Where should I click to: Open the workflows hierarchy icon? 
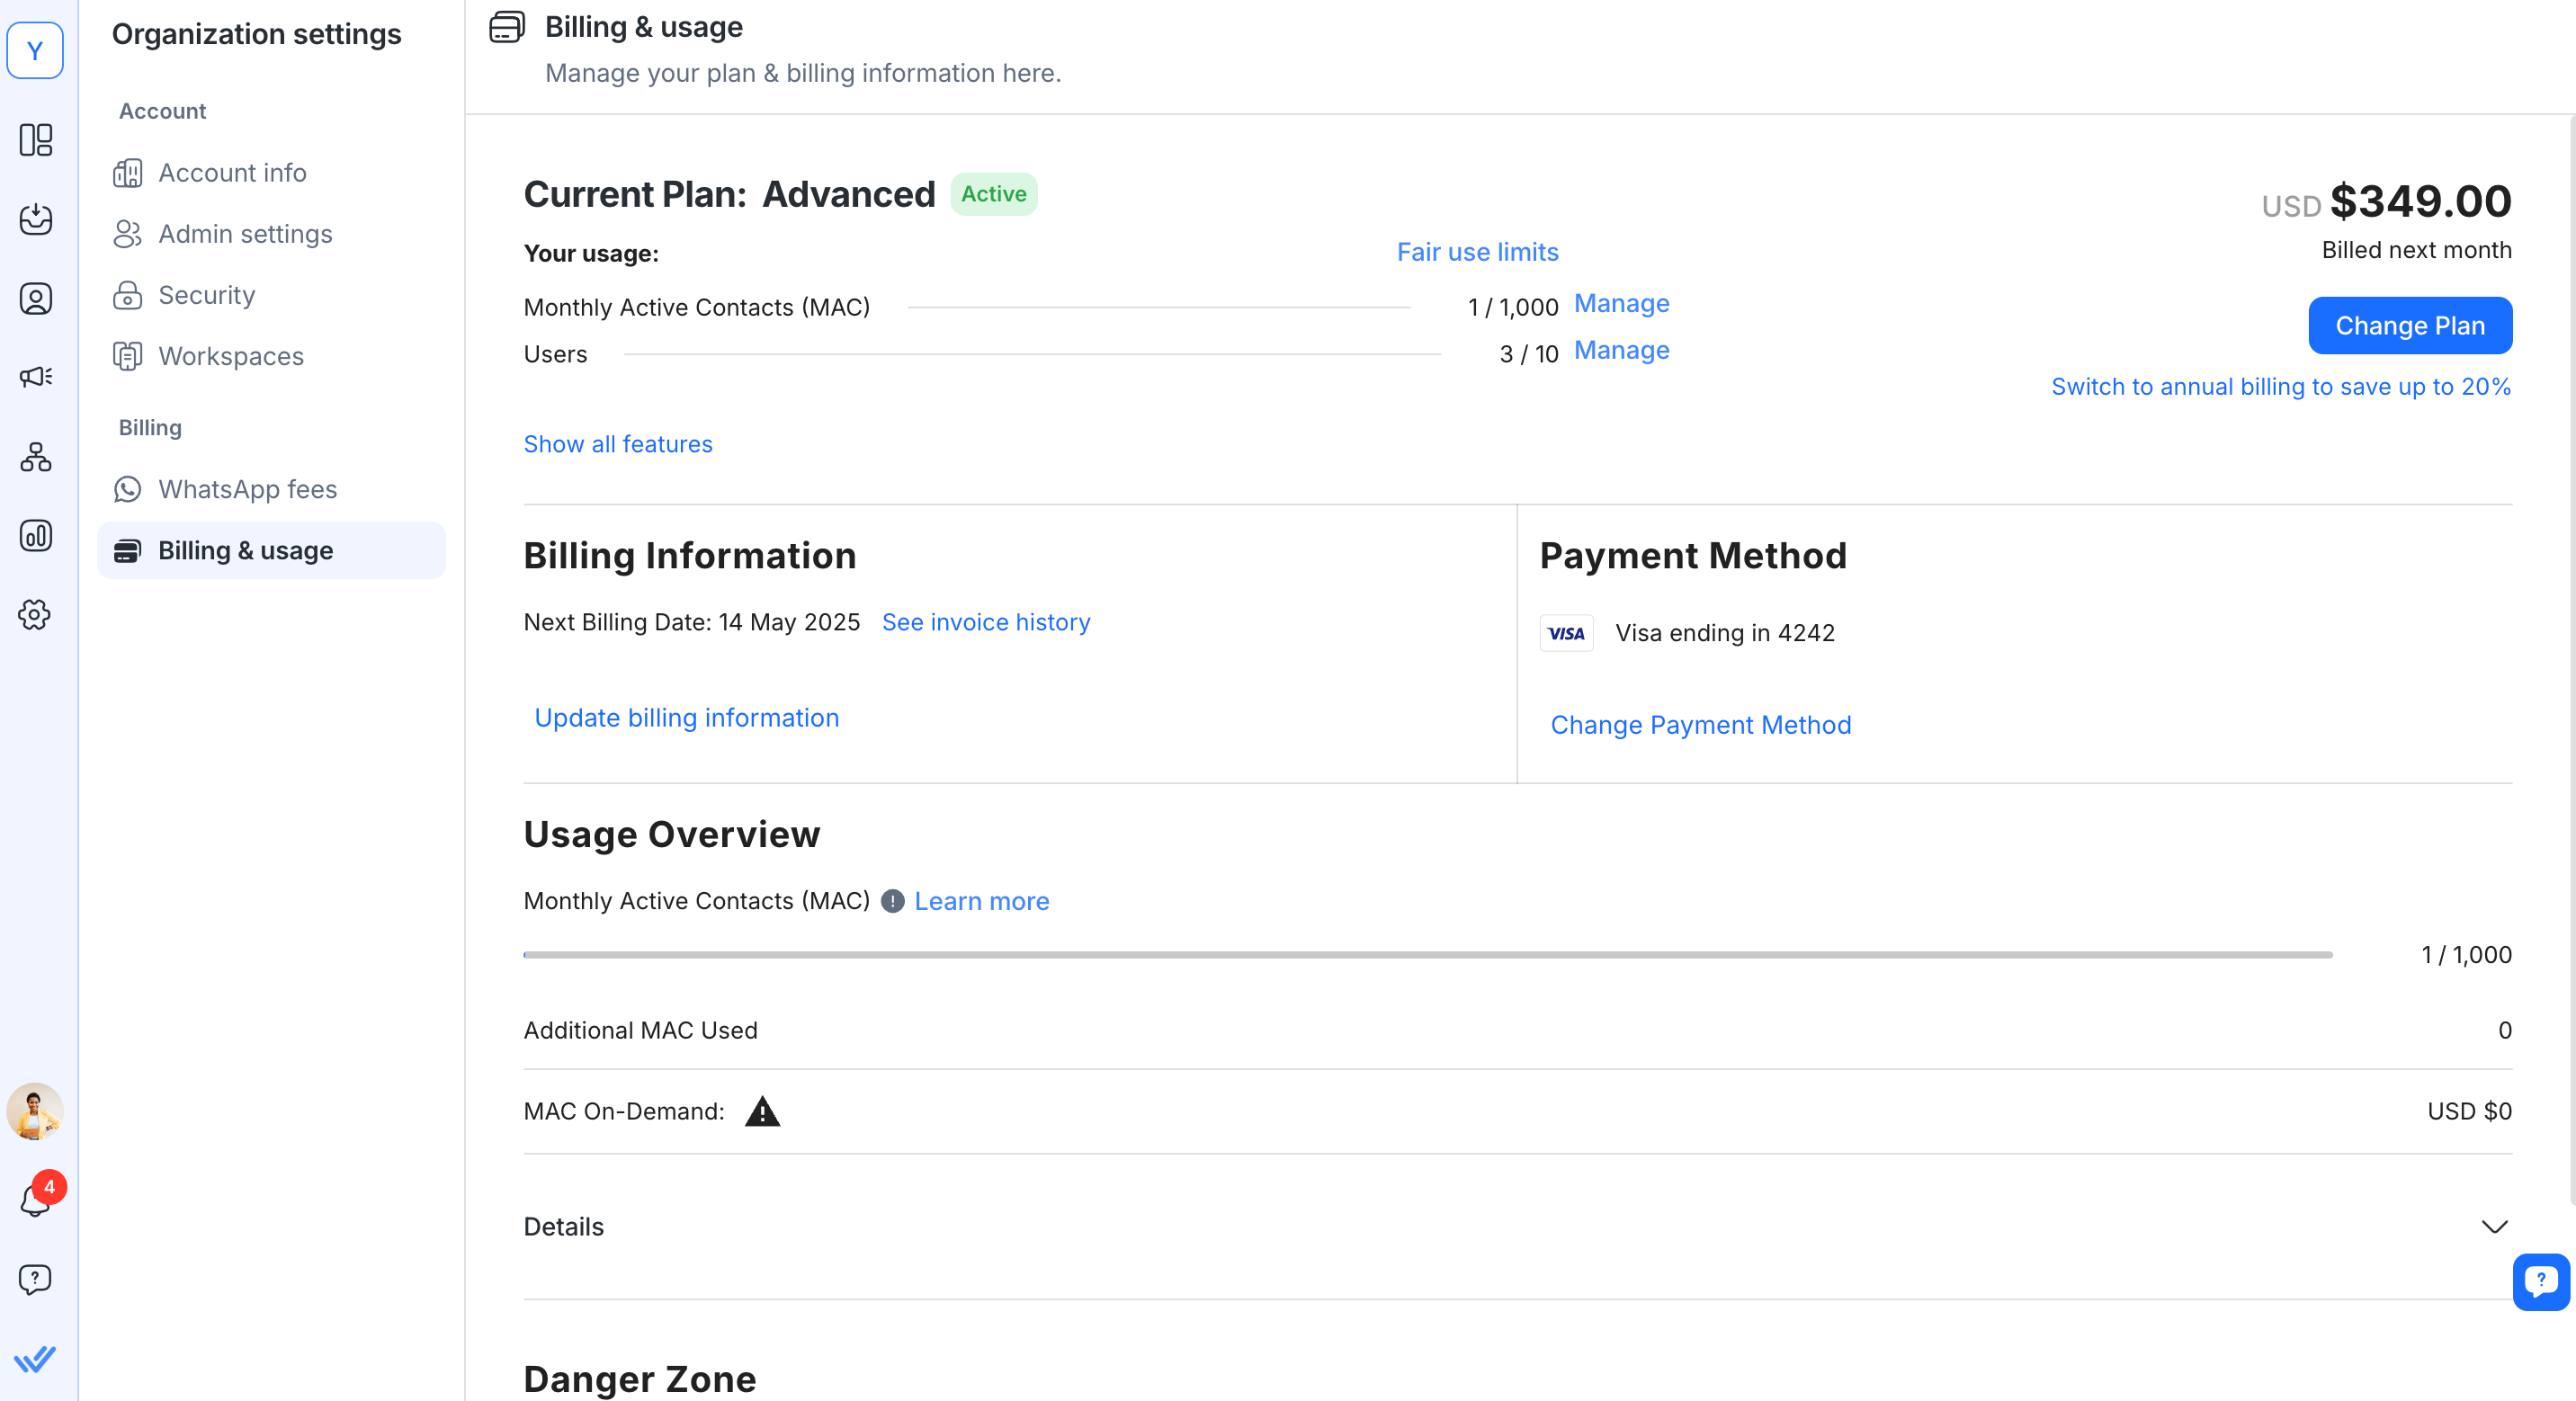(36, 458)
